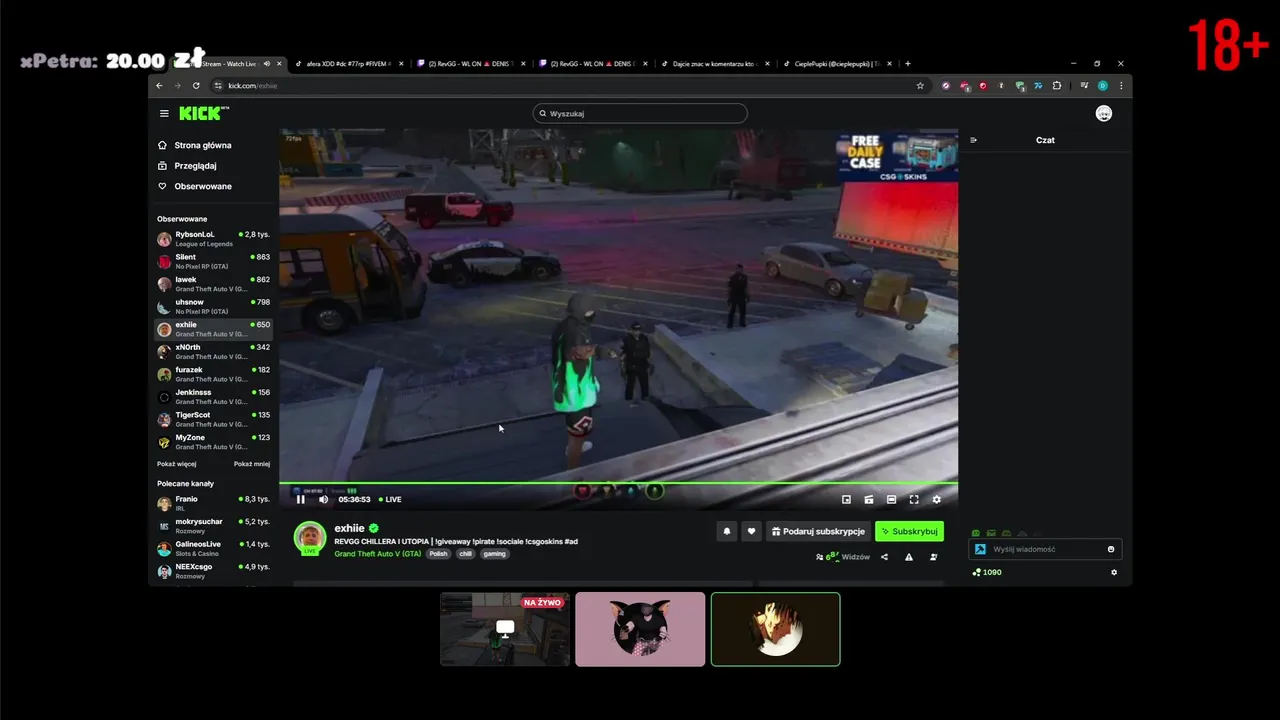Open recommended channel mokrysuchar
The image size is (1280, 720).
tap(213, 526)
